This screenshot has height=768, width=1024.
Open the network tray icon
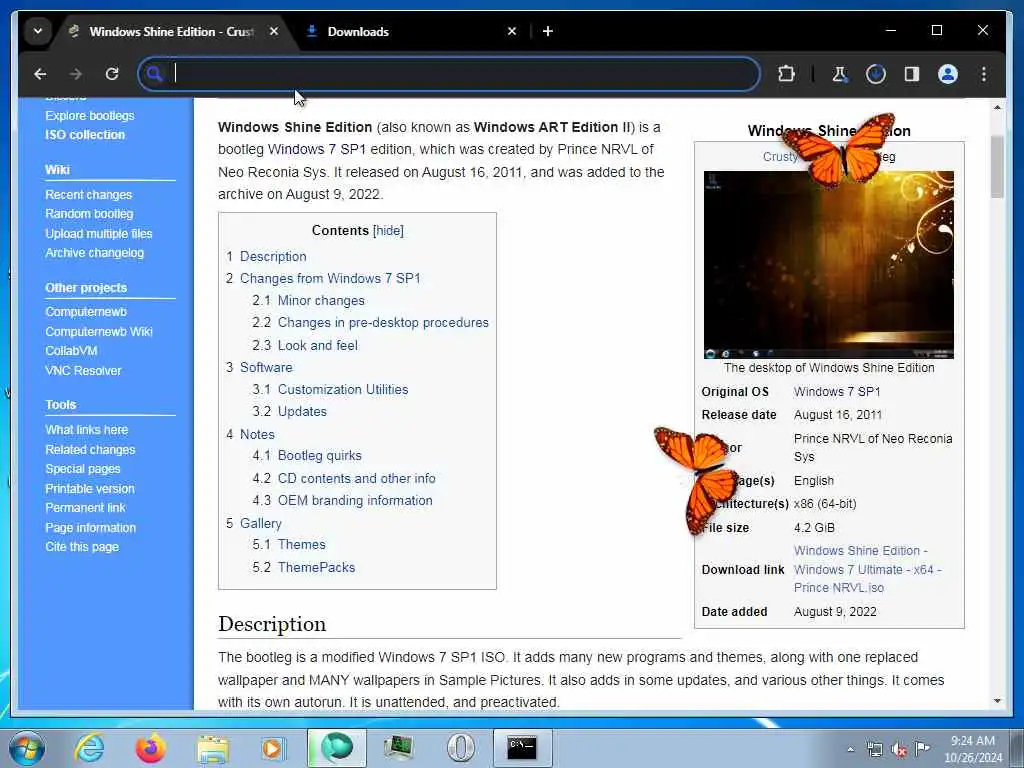(874, 750)
